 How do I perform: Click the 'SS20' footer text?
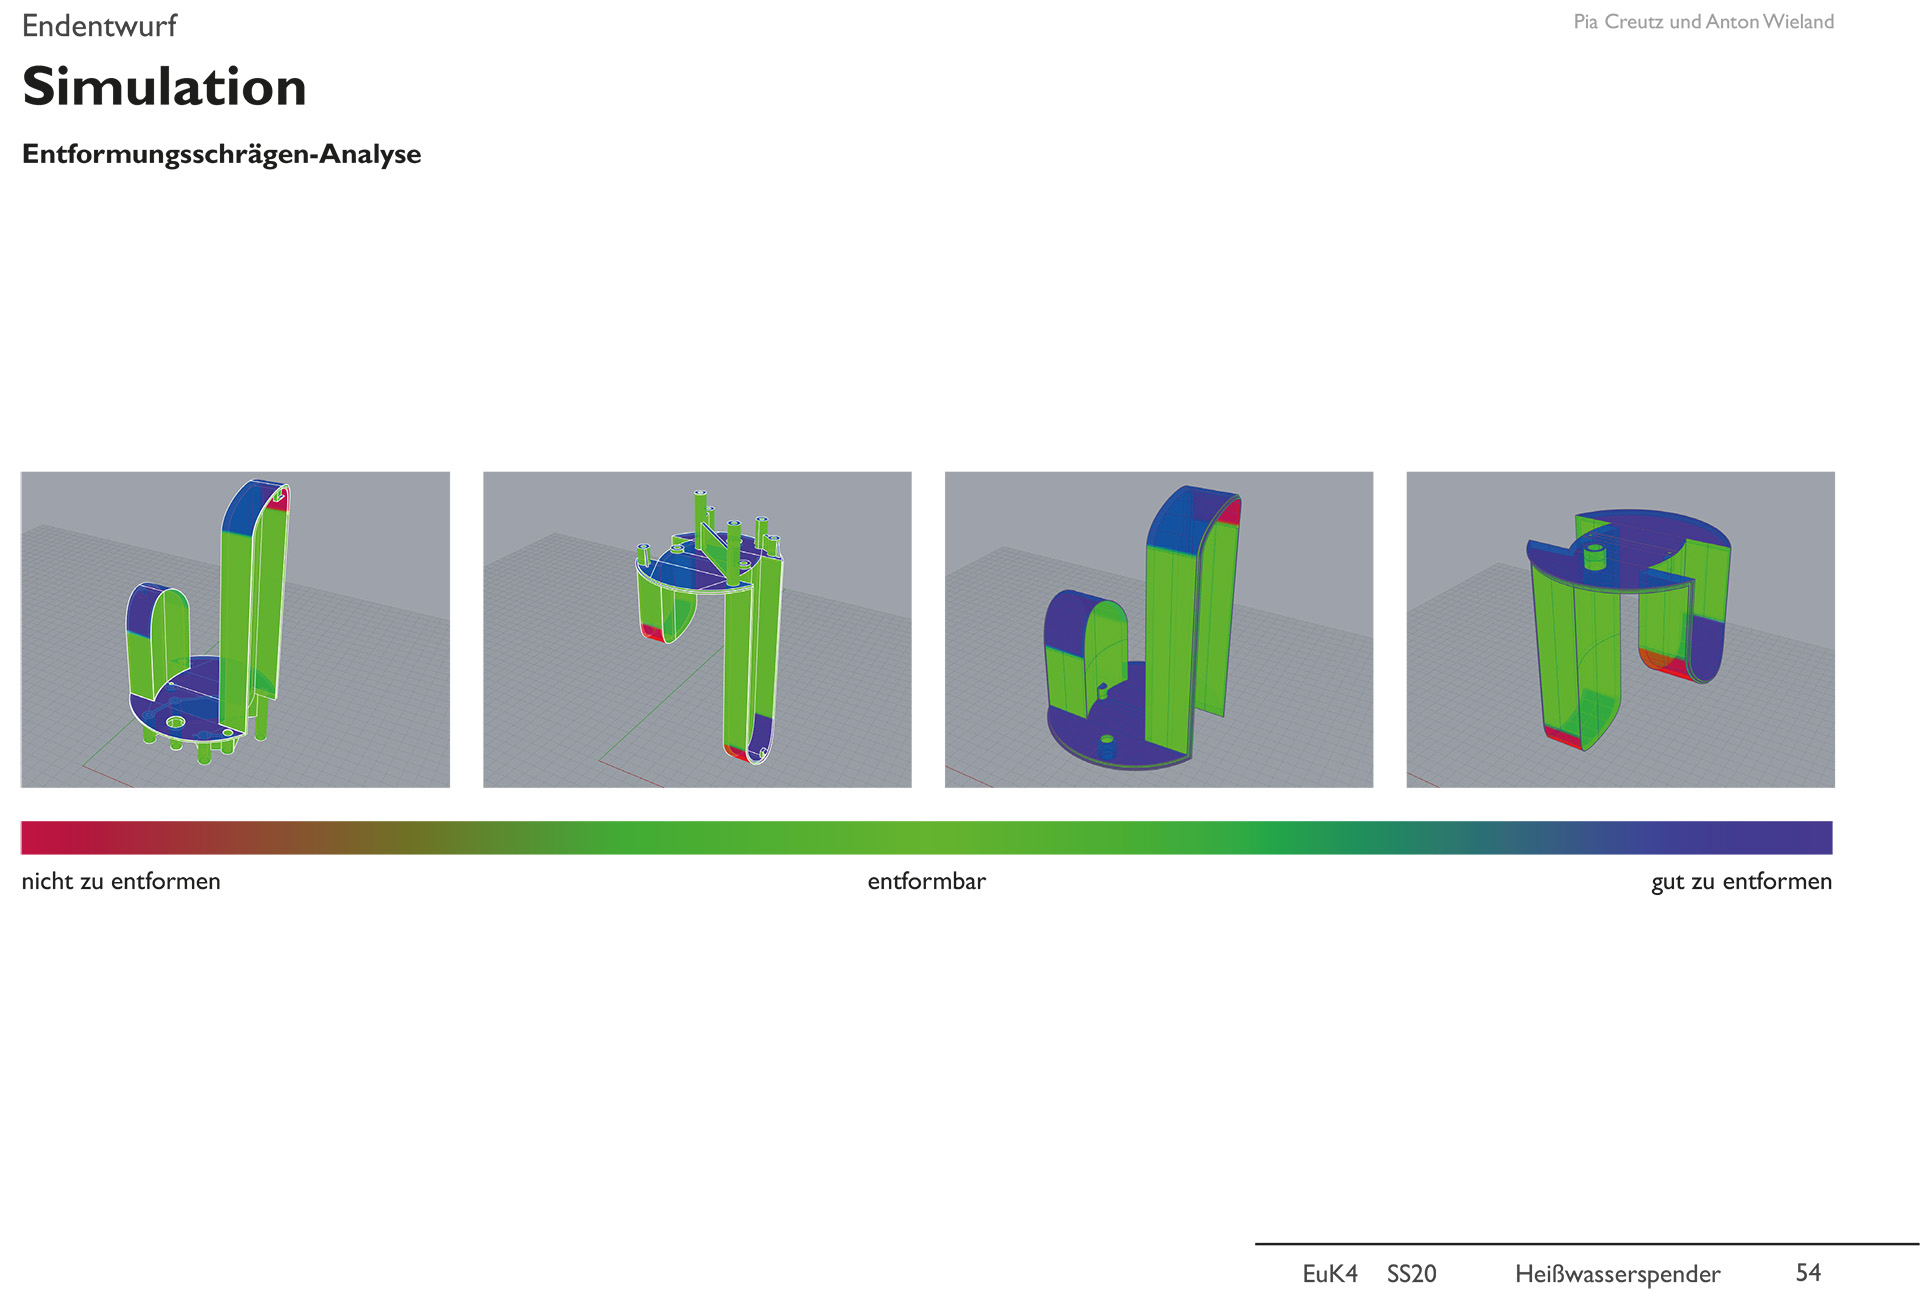click(1411, 1273)
